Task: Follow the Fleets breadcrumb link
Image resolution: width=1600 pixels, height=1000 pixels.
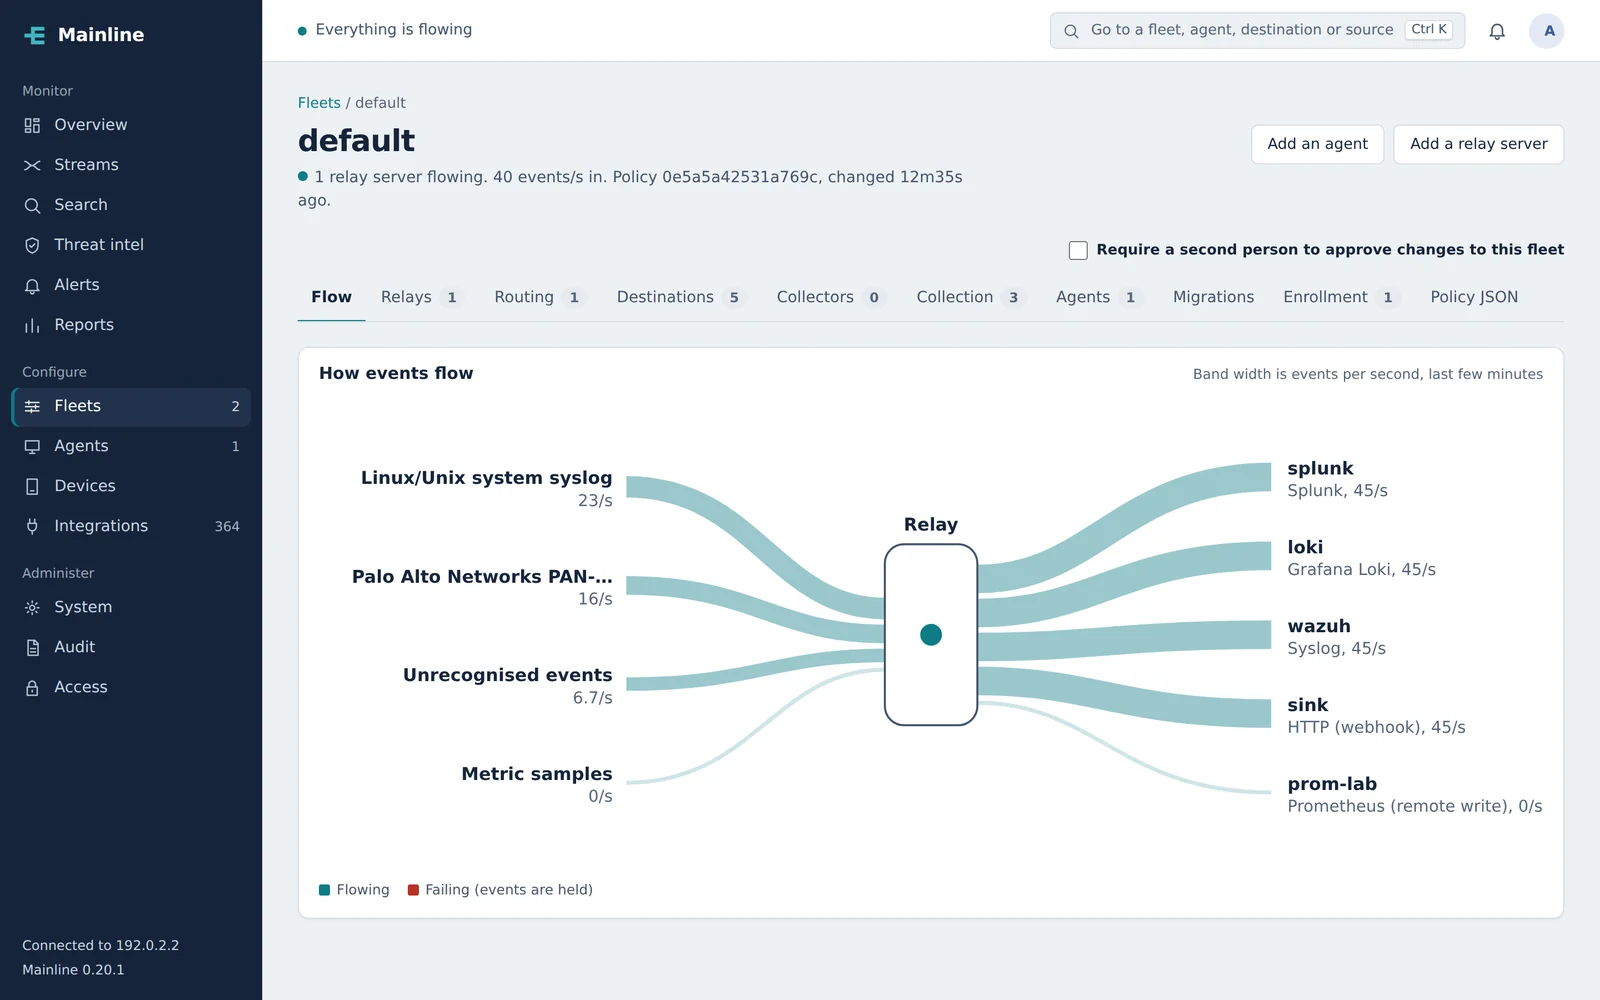Action: [319, 103]
